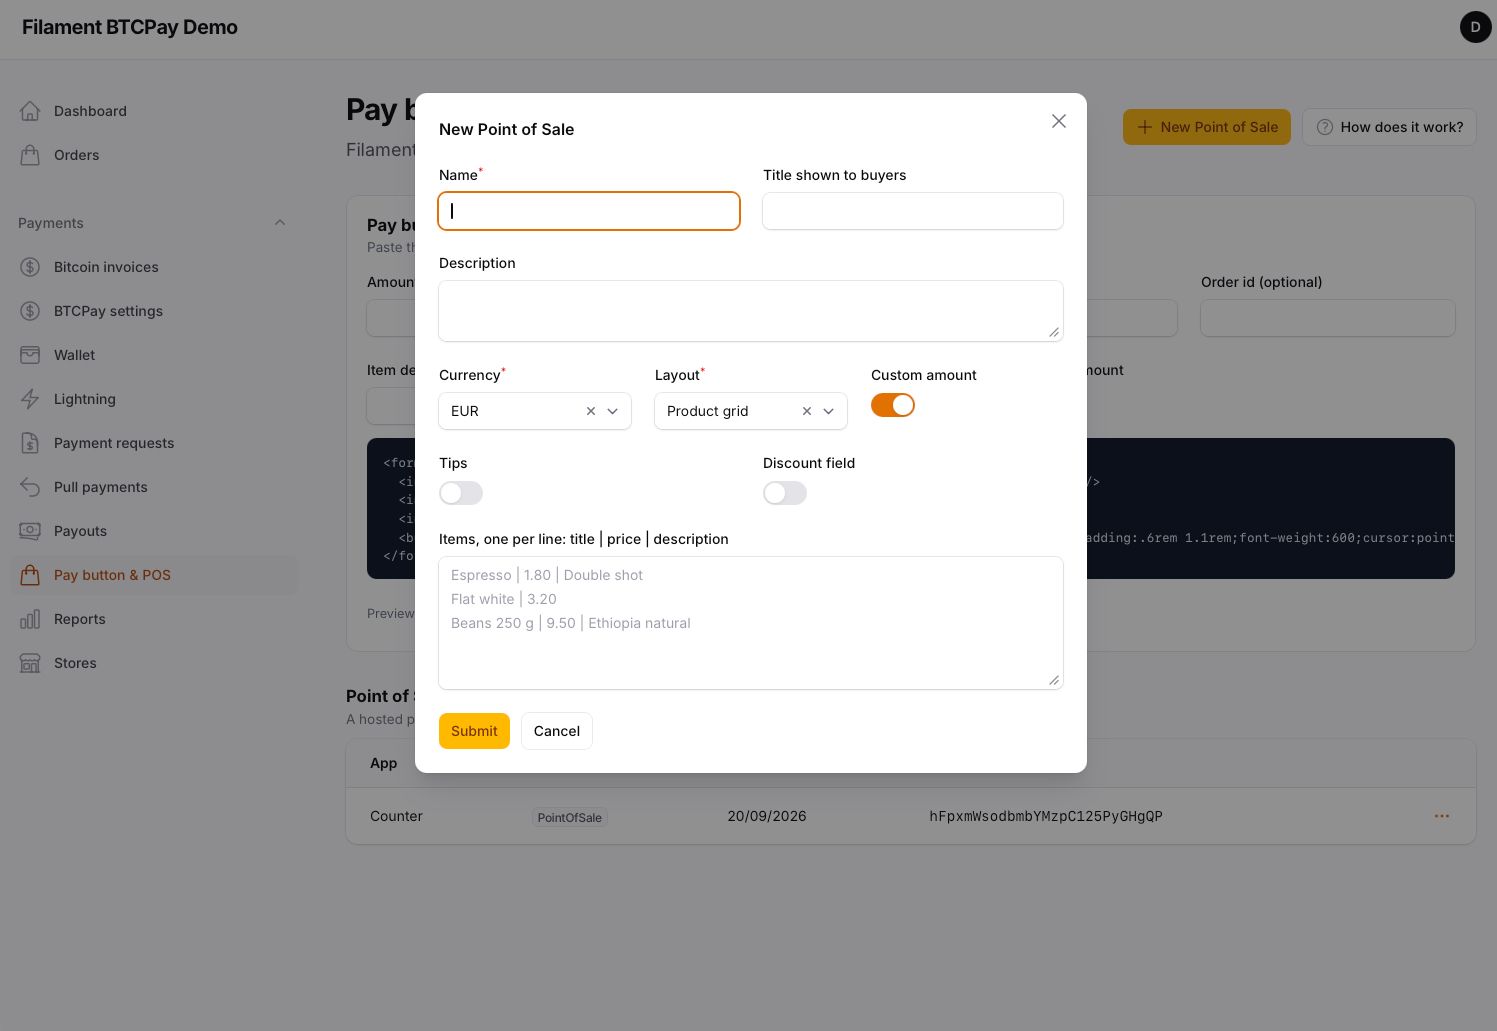
Task: Click into the Description textarea
Action: pyautogui.click(x=751, y=311)
